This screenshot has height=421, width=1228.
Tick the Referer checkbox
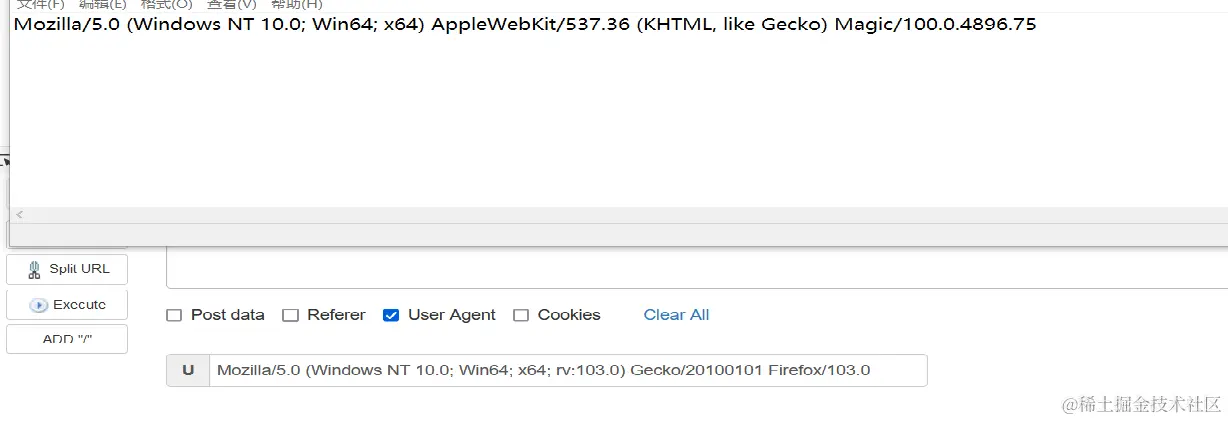pyautogui.click(x=291, y=315)
